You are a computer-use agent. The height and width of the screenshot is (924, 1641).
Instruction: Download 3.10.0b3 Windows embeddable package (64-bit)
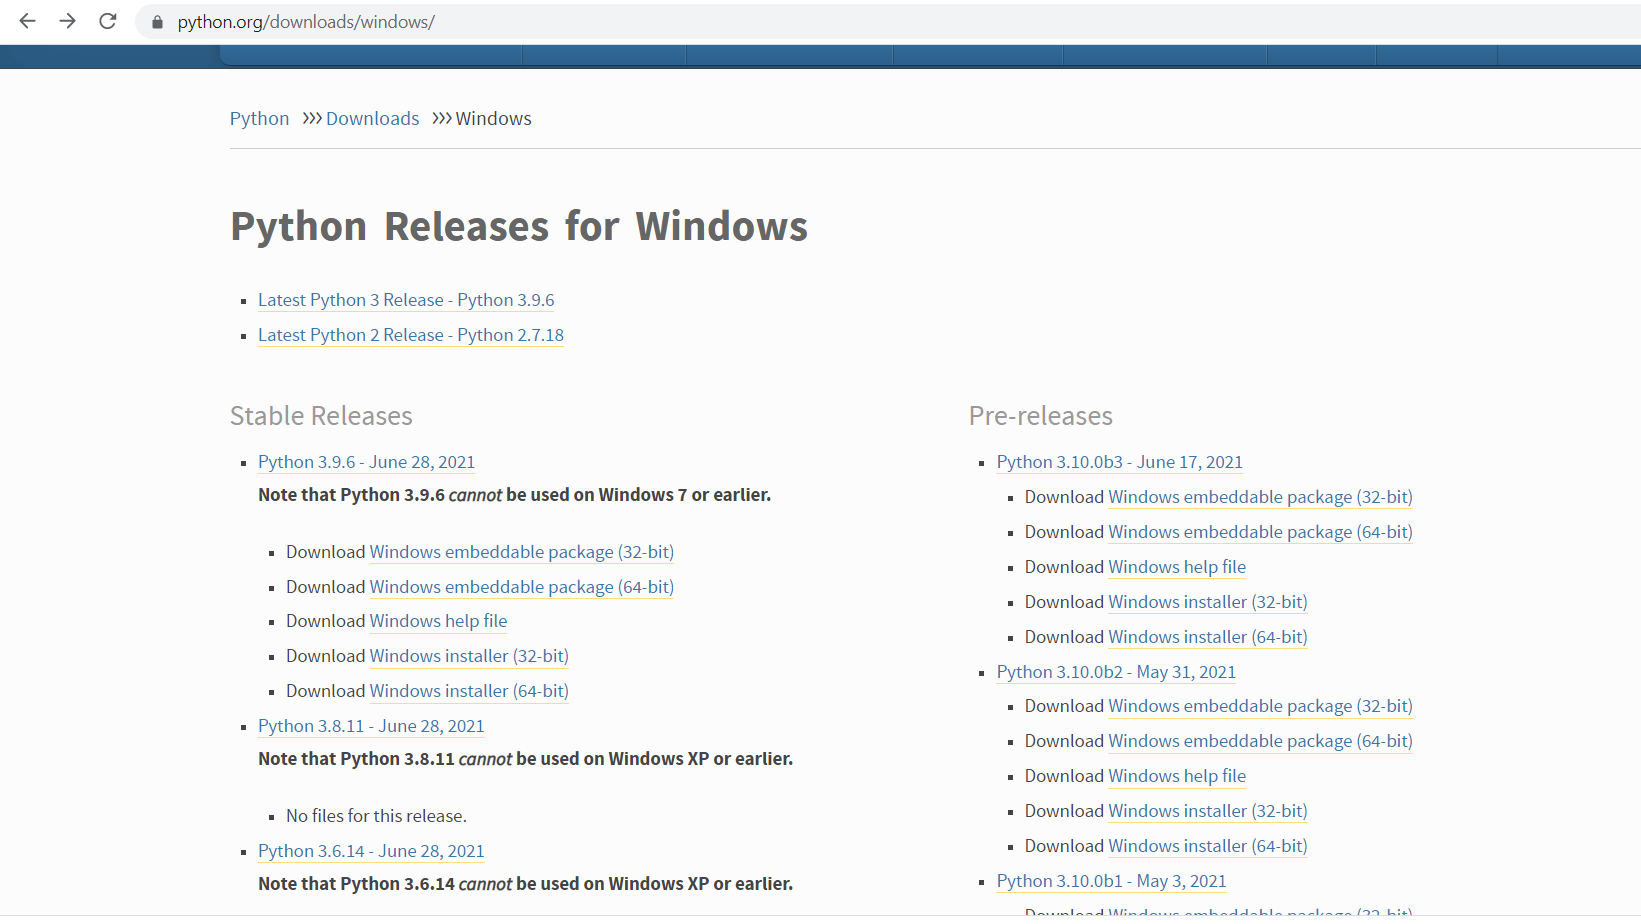[x=1261, y=532]
